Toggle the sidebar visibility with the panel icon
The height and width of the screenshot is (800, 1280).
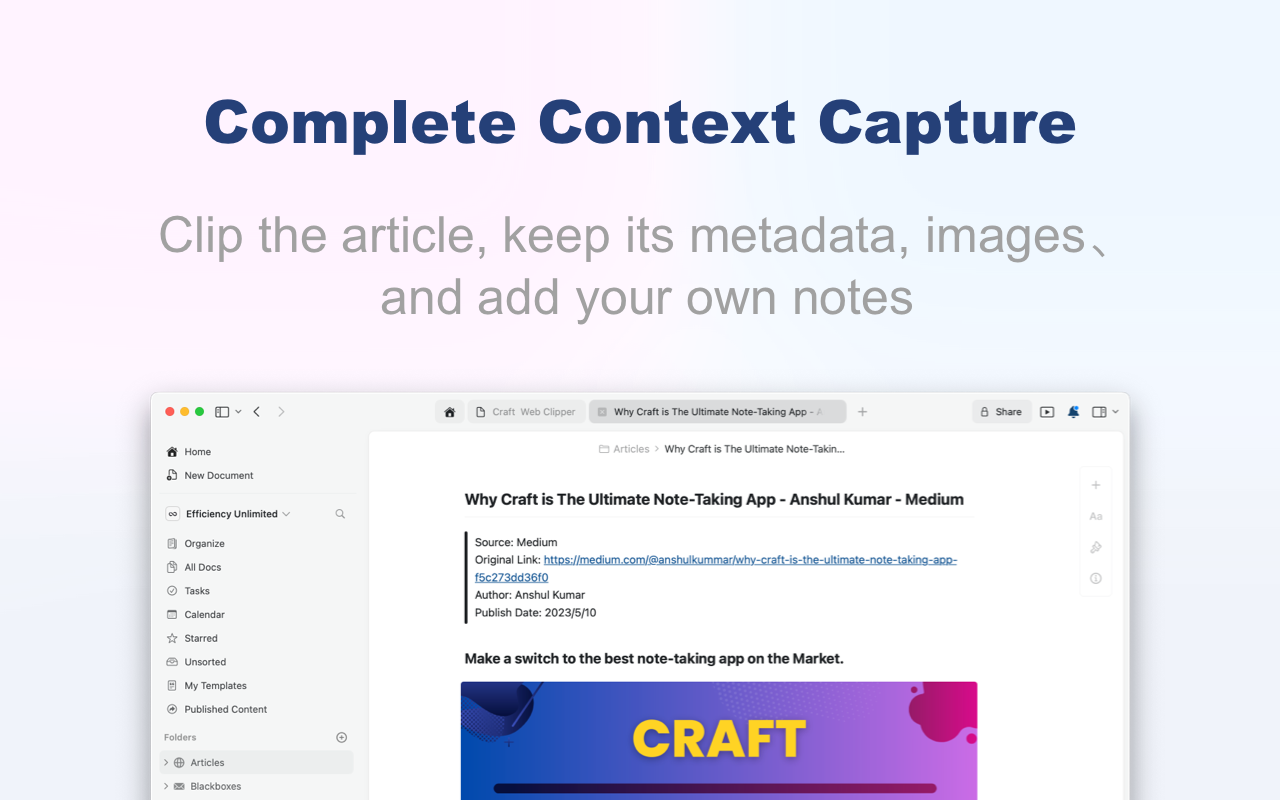[x=222, y=411]
